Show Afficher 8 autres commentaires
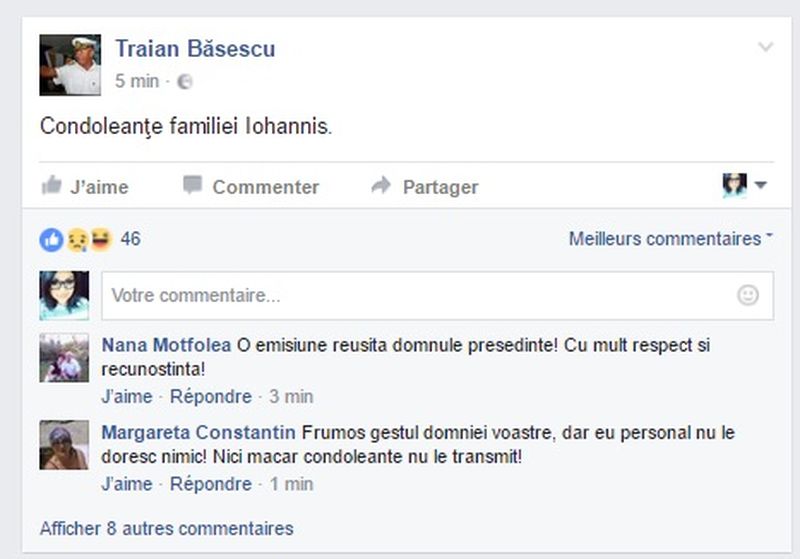800x559 pixels. coord(166,528)
